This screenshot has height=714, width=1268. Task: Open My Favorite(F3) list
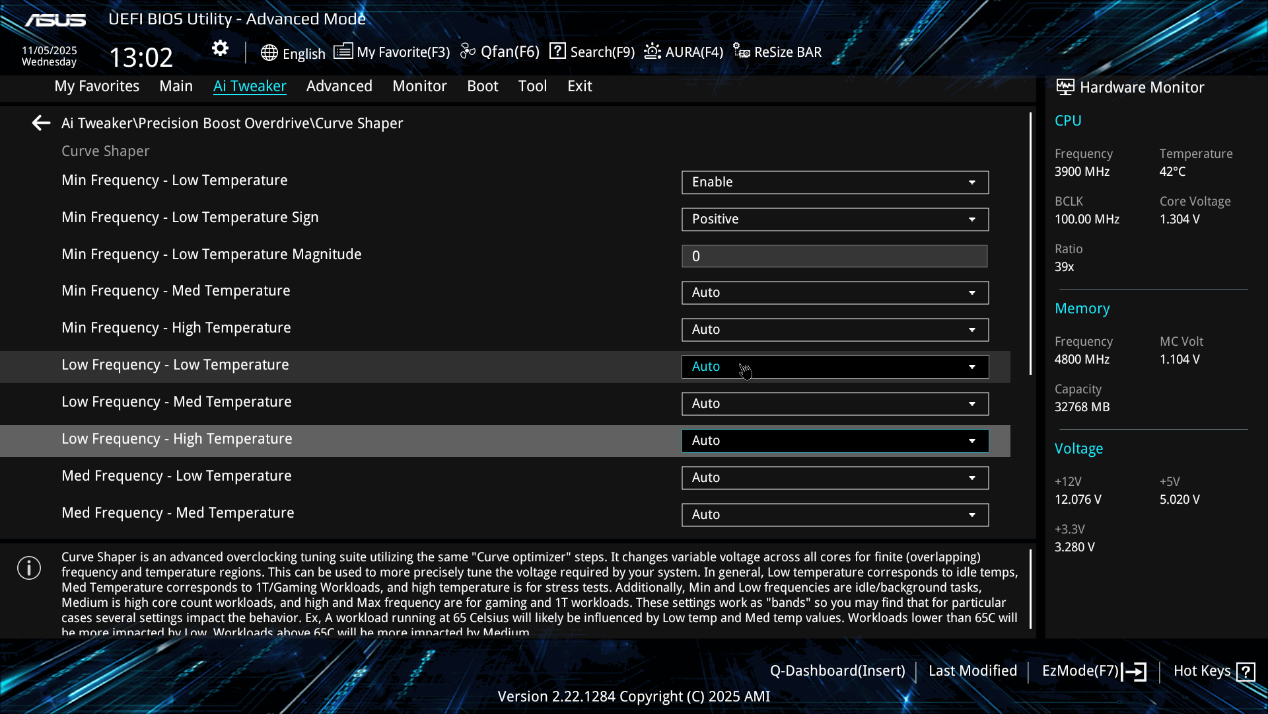pos(391,52)
